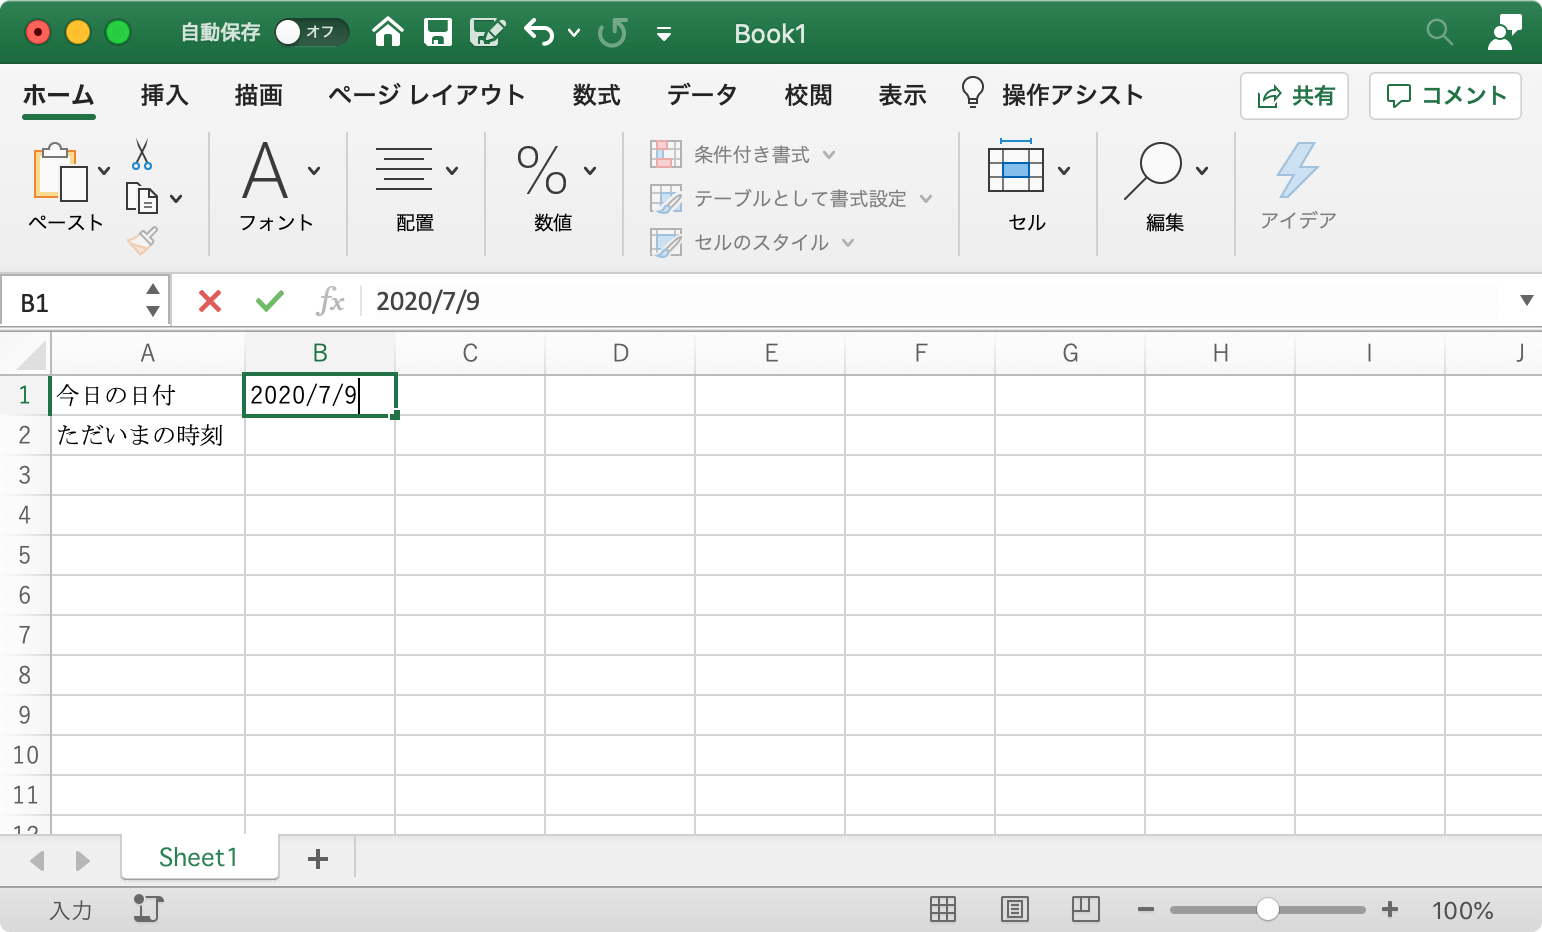Image resolution: width=1542 pixels, height=932 pixels.
Task: Select cell A1 今日の日付
Action: point(148,395)
